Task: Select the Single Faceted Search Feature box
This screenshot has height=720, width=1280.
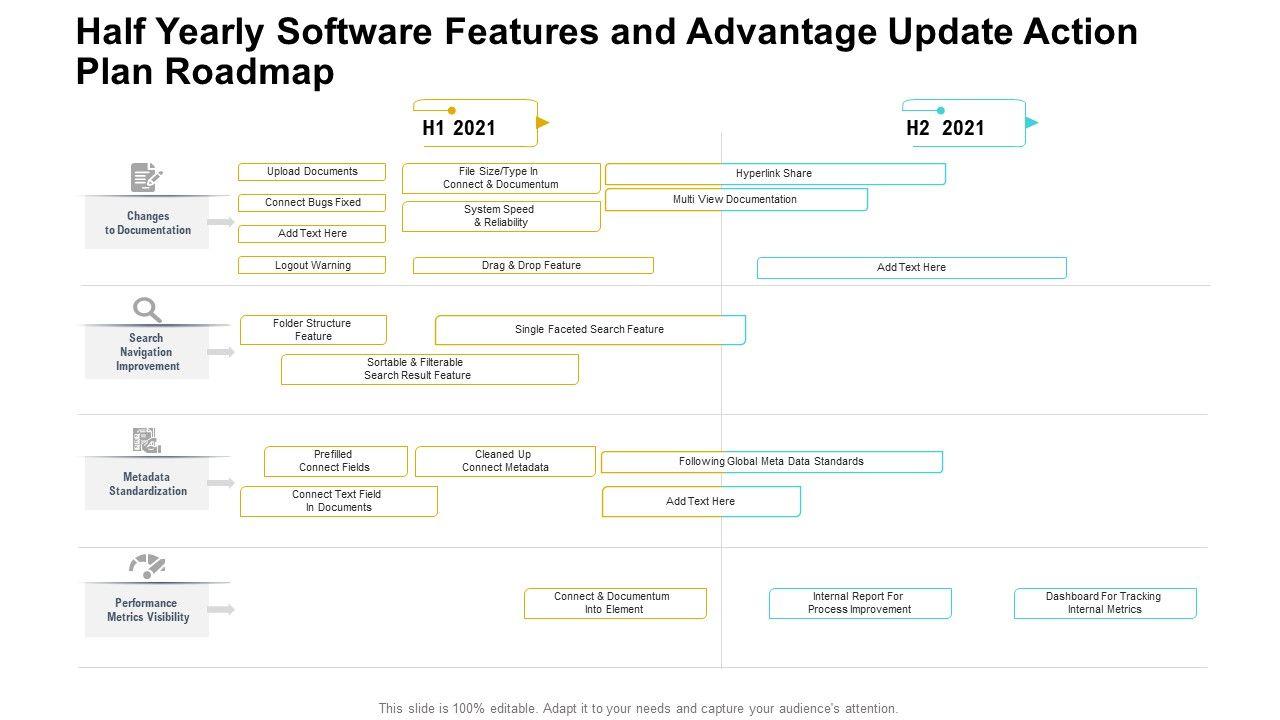Action: (x=590, y=330)
